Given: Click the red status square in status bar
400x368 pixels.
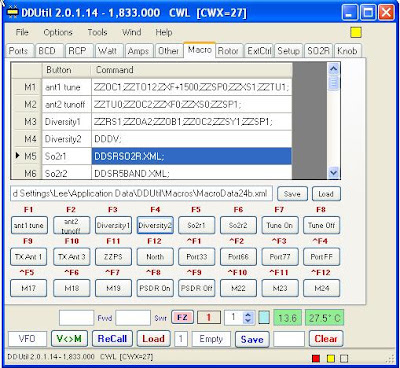Looking at the screenshot, I should coord(316,358).
